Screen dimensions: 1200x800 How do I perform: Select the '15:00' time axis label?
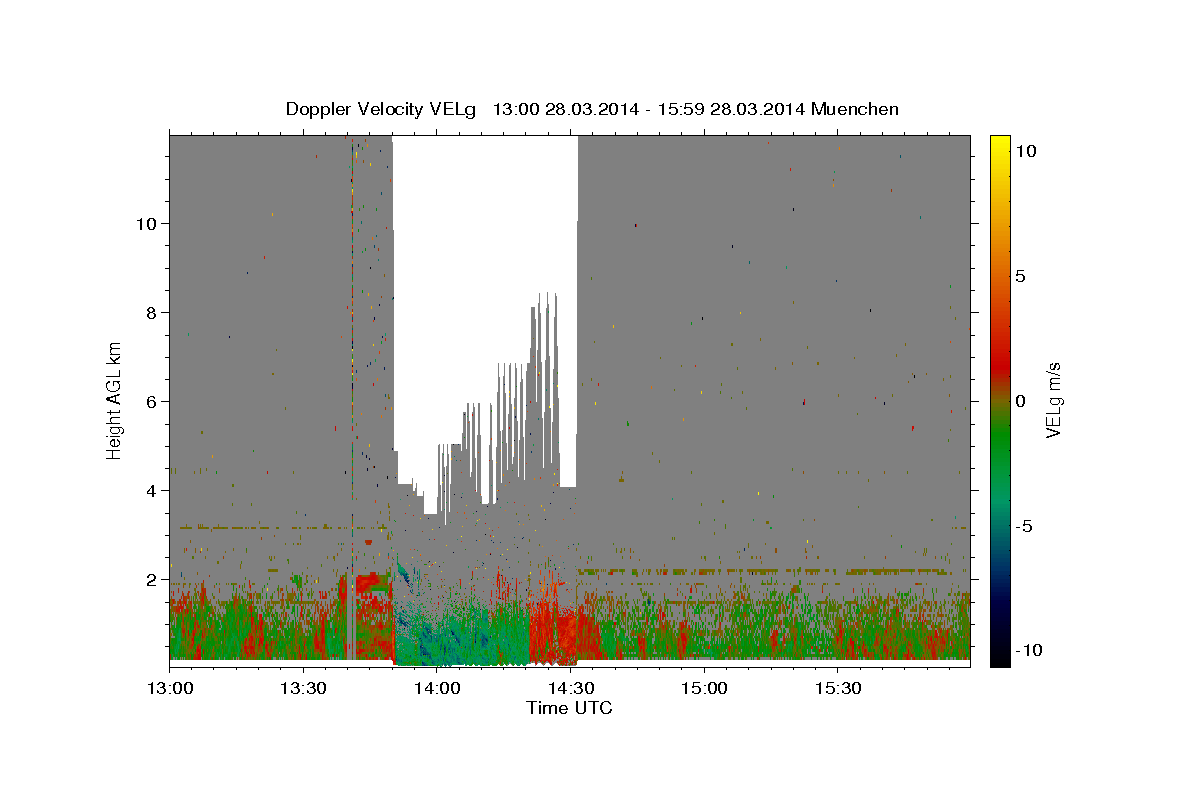click(x=703, y=688)
